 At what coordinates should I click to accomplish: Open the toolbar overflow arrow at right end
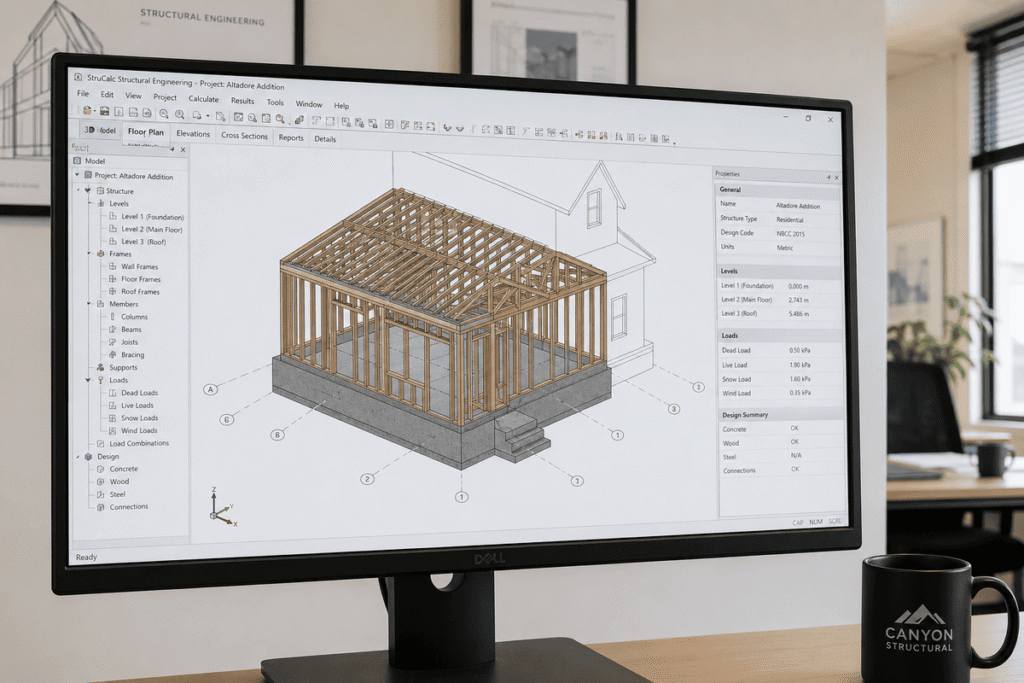point(675,142)
